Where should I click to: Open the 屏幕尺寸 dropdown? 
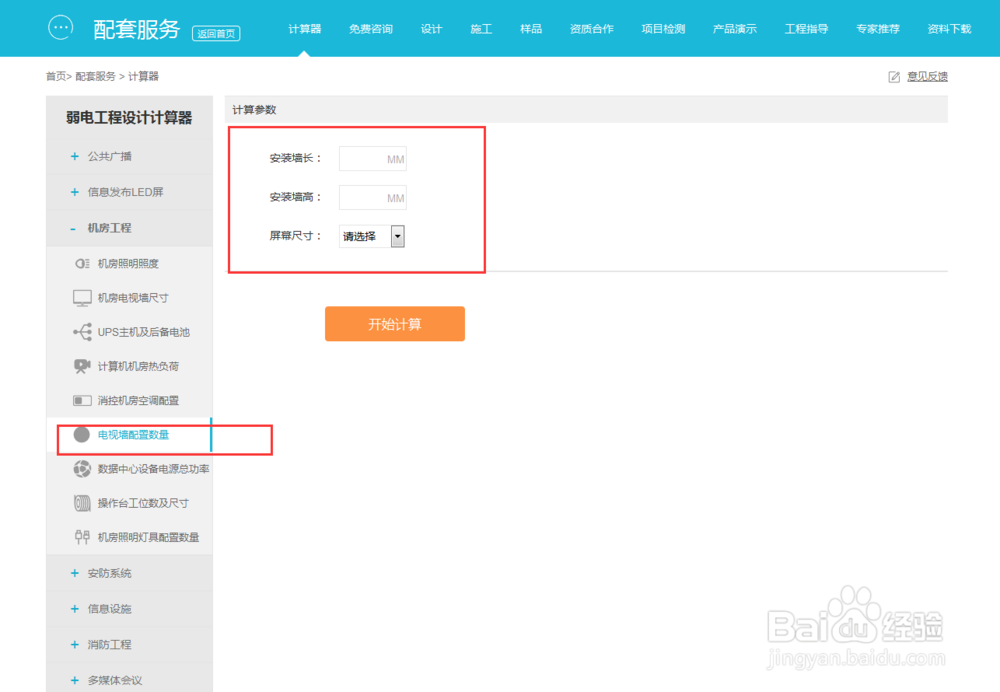coord(372,237)
